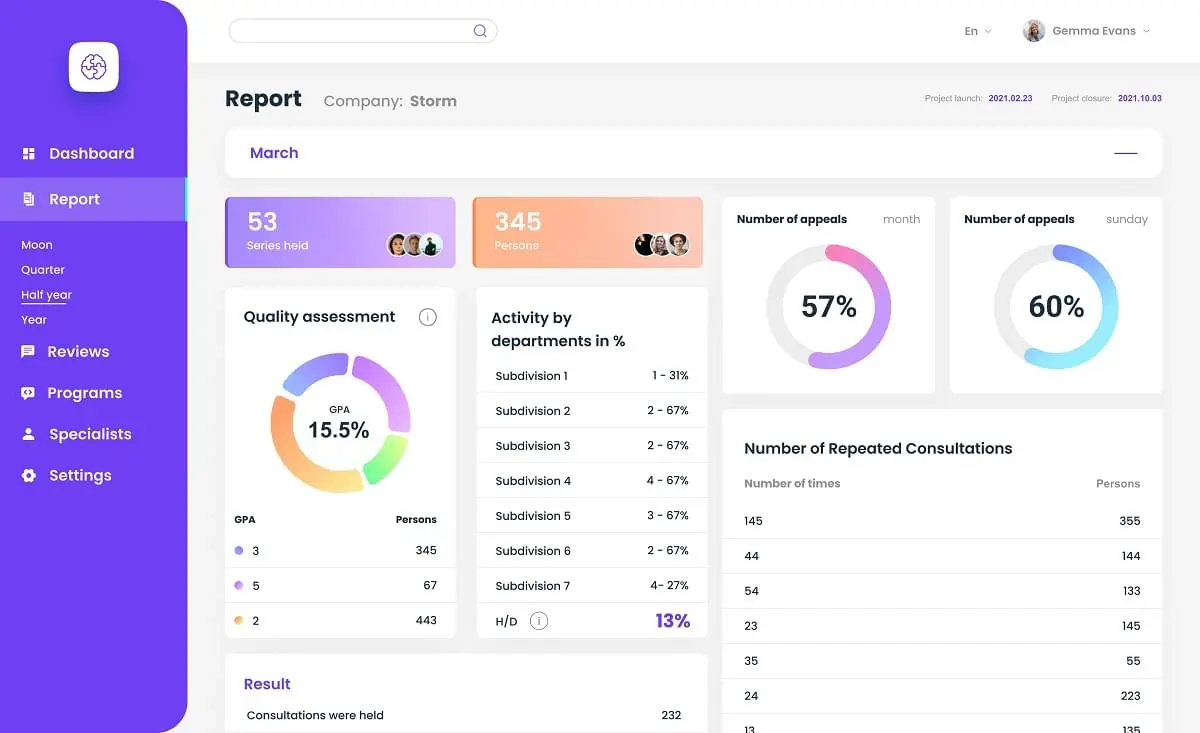Image resolution: width=1200 pixels, height=733 pixels.
Task: Open the Report menu item
Action: click(x=74, y=199)
